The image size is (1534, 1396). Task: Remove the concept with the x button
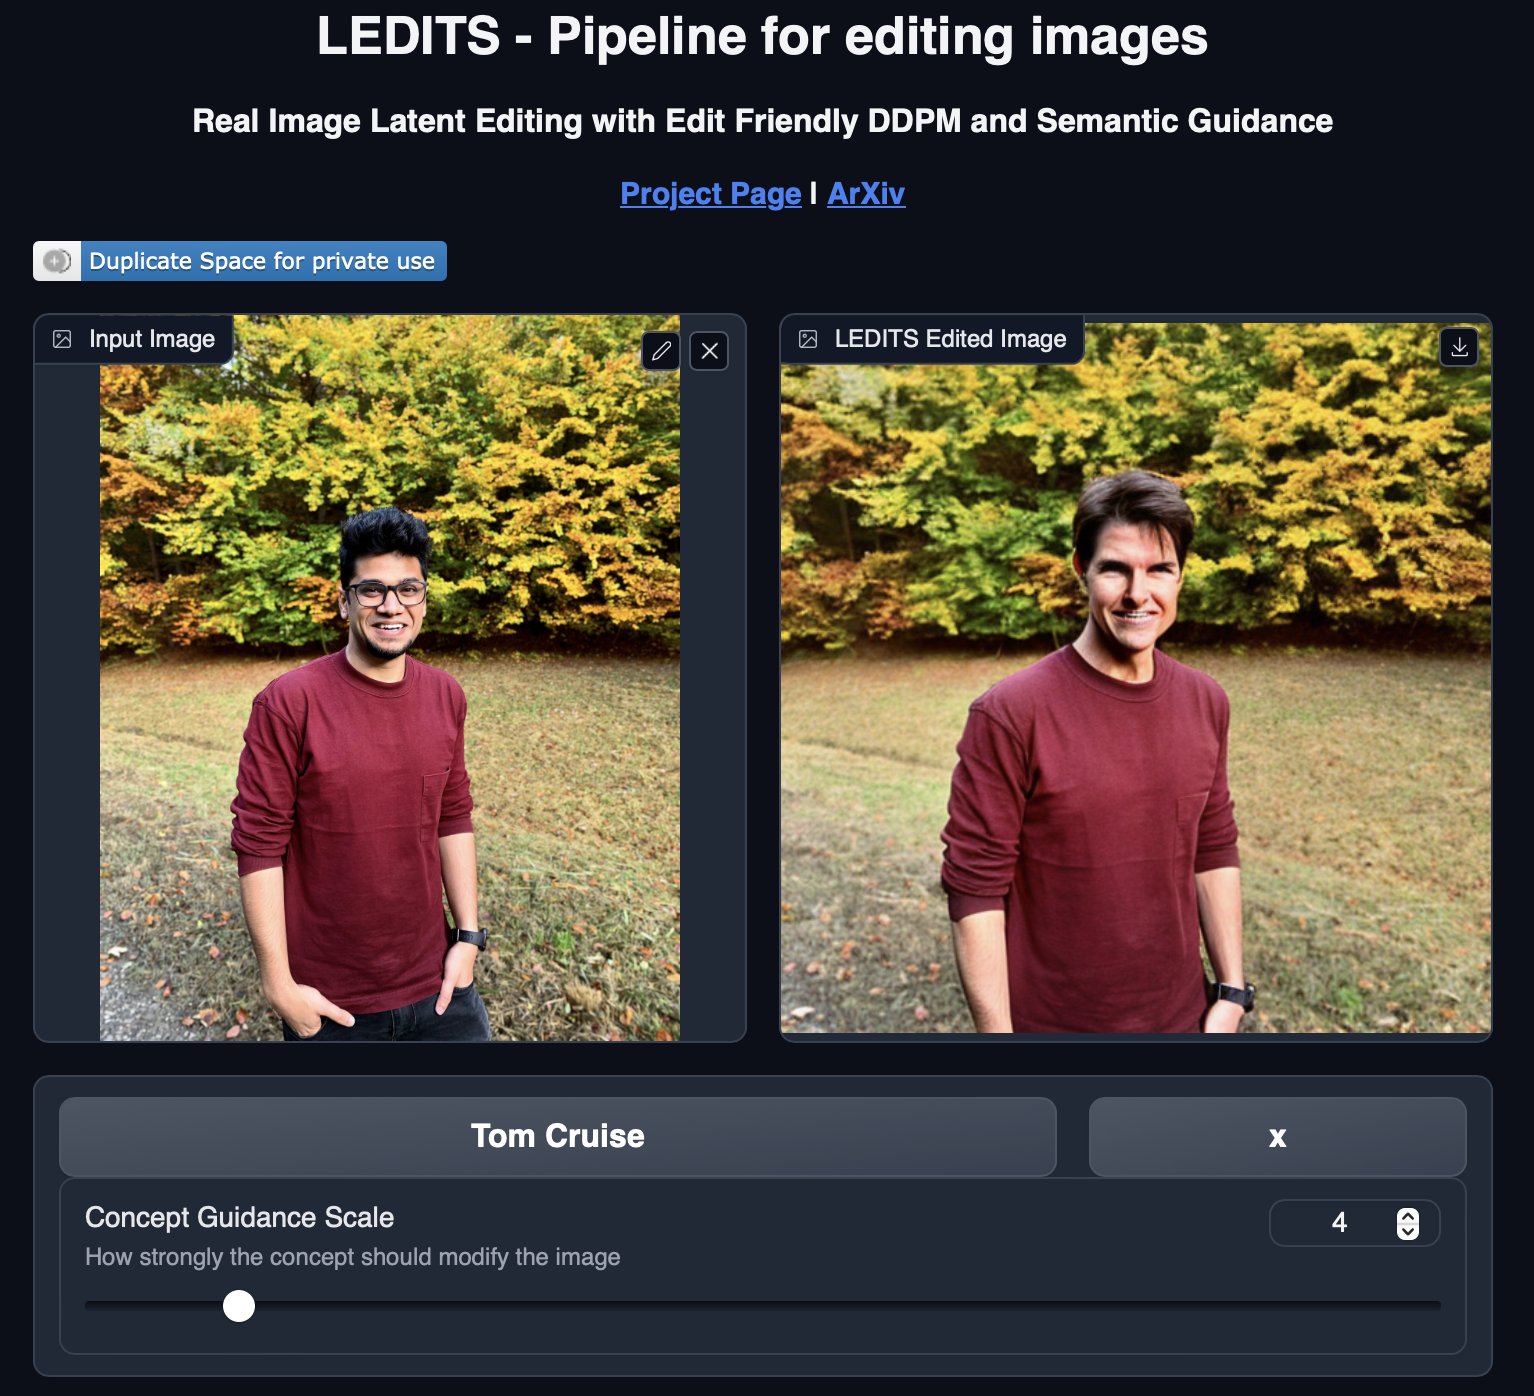(x=1277, y=1136)
